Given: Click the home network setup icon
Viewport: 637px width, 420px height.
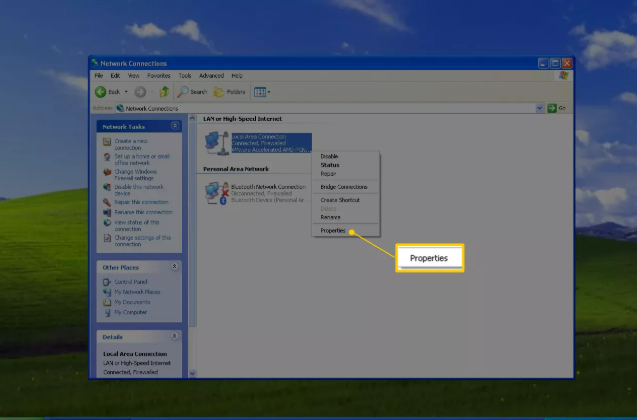Looking at the screenshot, I should pos(107,157).
